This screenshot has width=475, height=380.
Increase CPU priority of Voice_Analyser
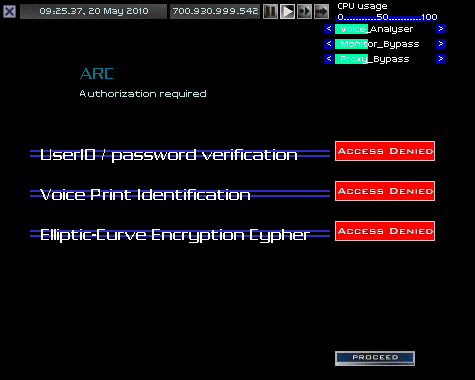[x=441, y=29]
